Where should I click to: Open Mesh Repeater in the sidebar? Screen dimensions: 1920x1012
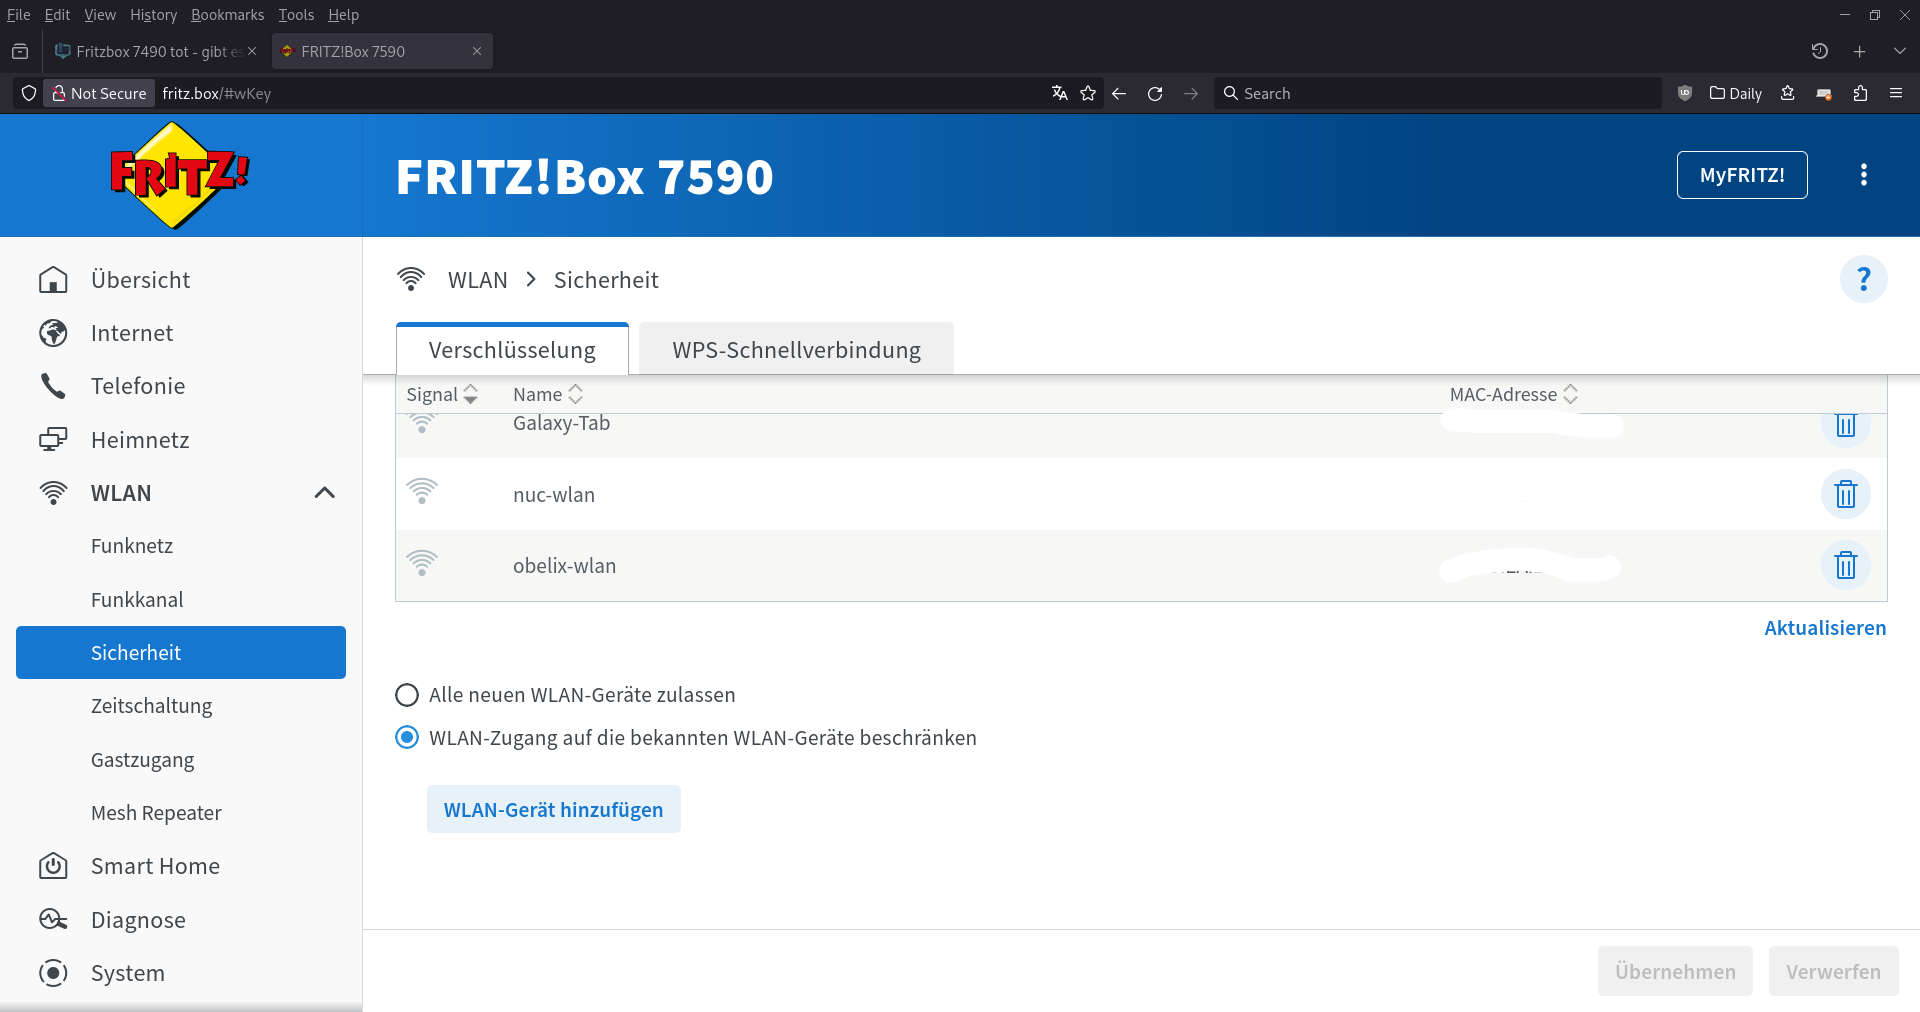(156, 813)
